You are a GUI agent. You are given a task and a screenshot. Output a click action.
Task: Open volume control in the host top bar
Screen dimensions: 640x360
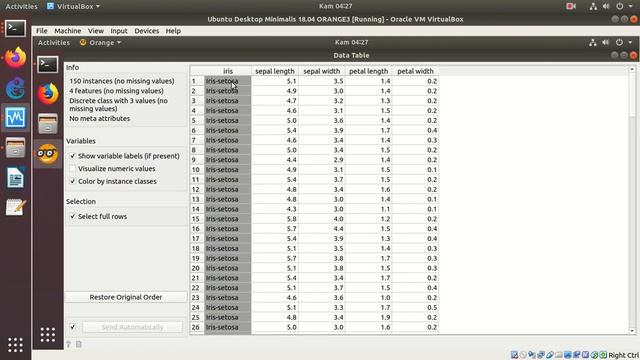(x=606, y=6)
